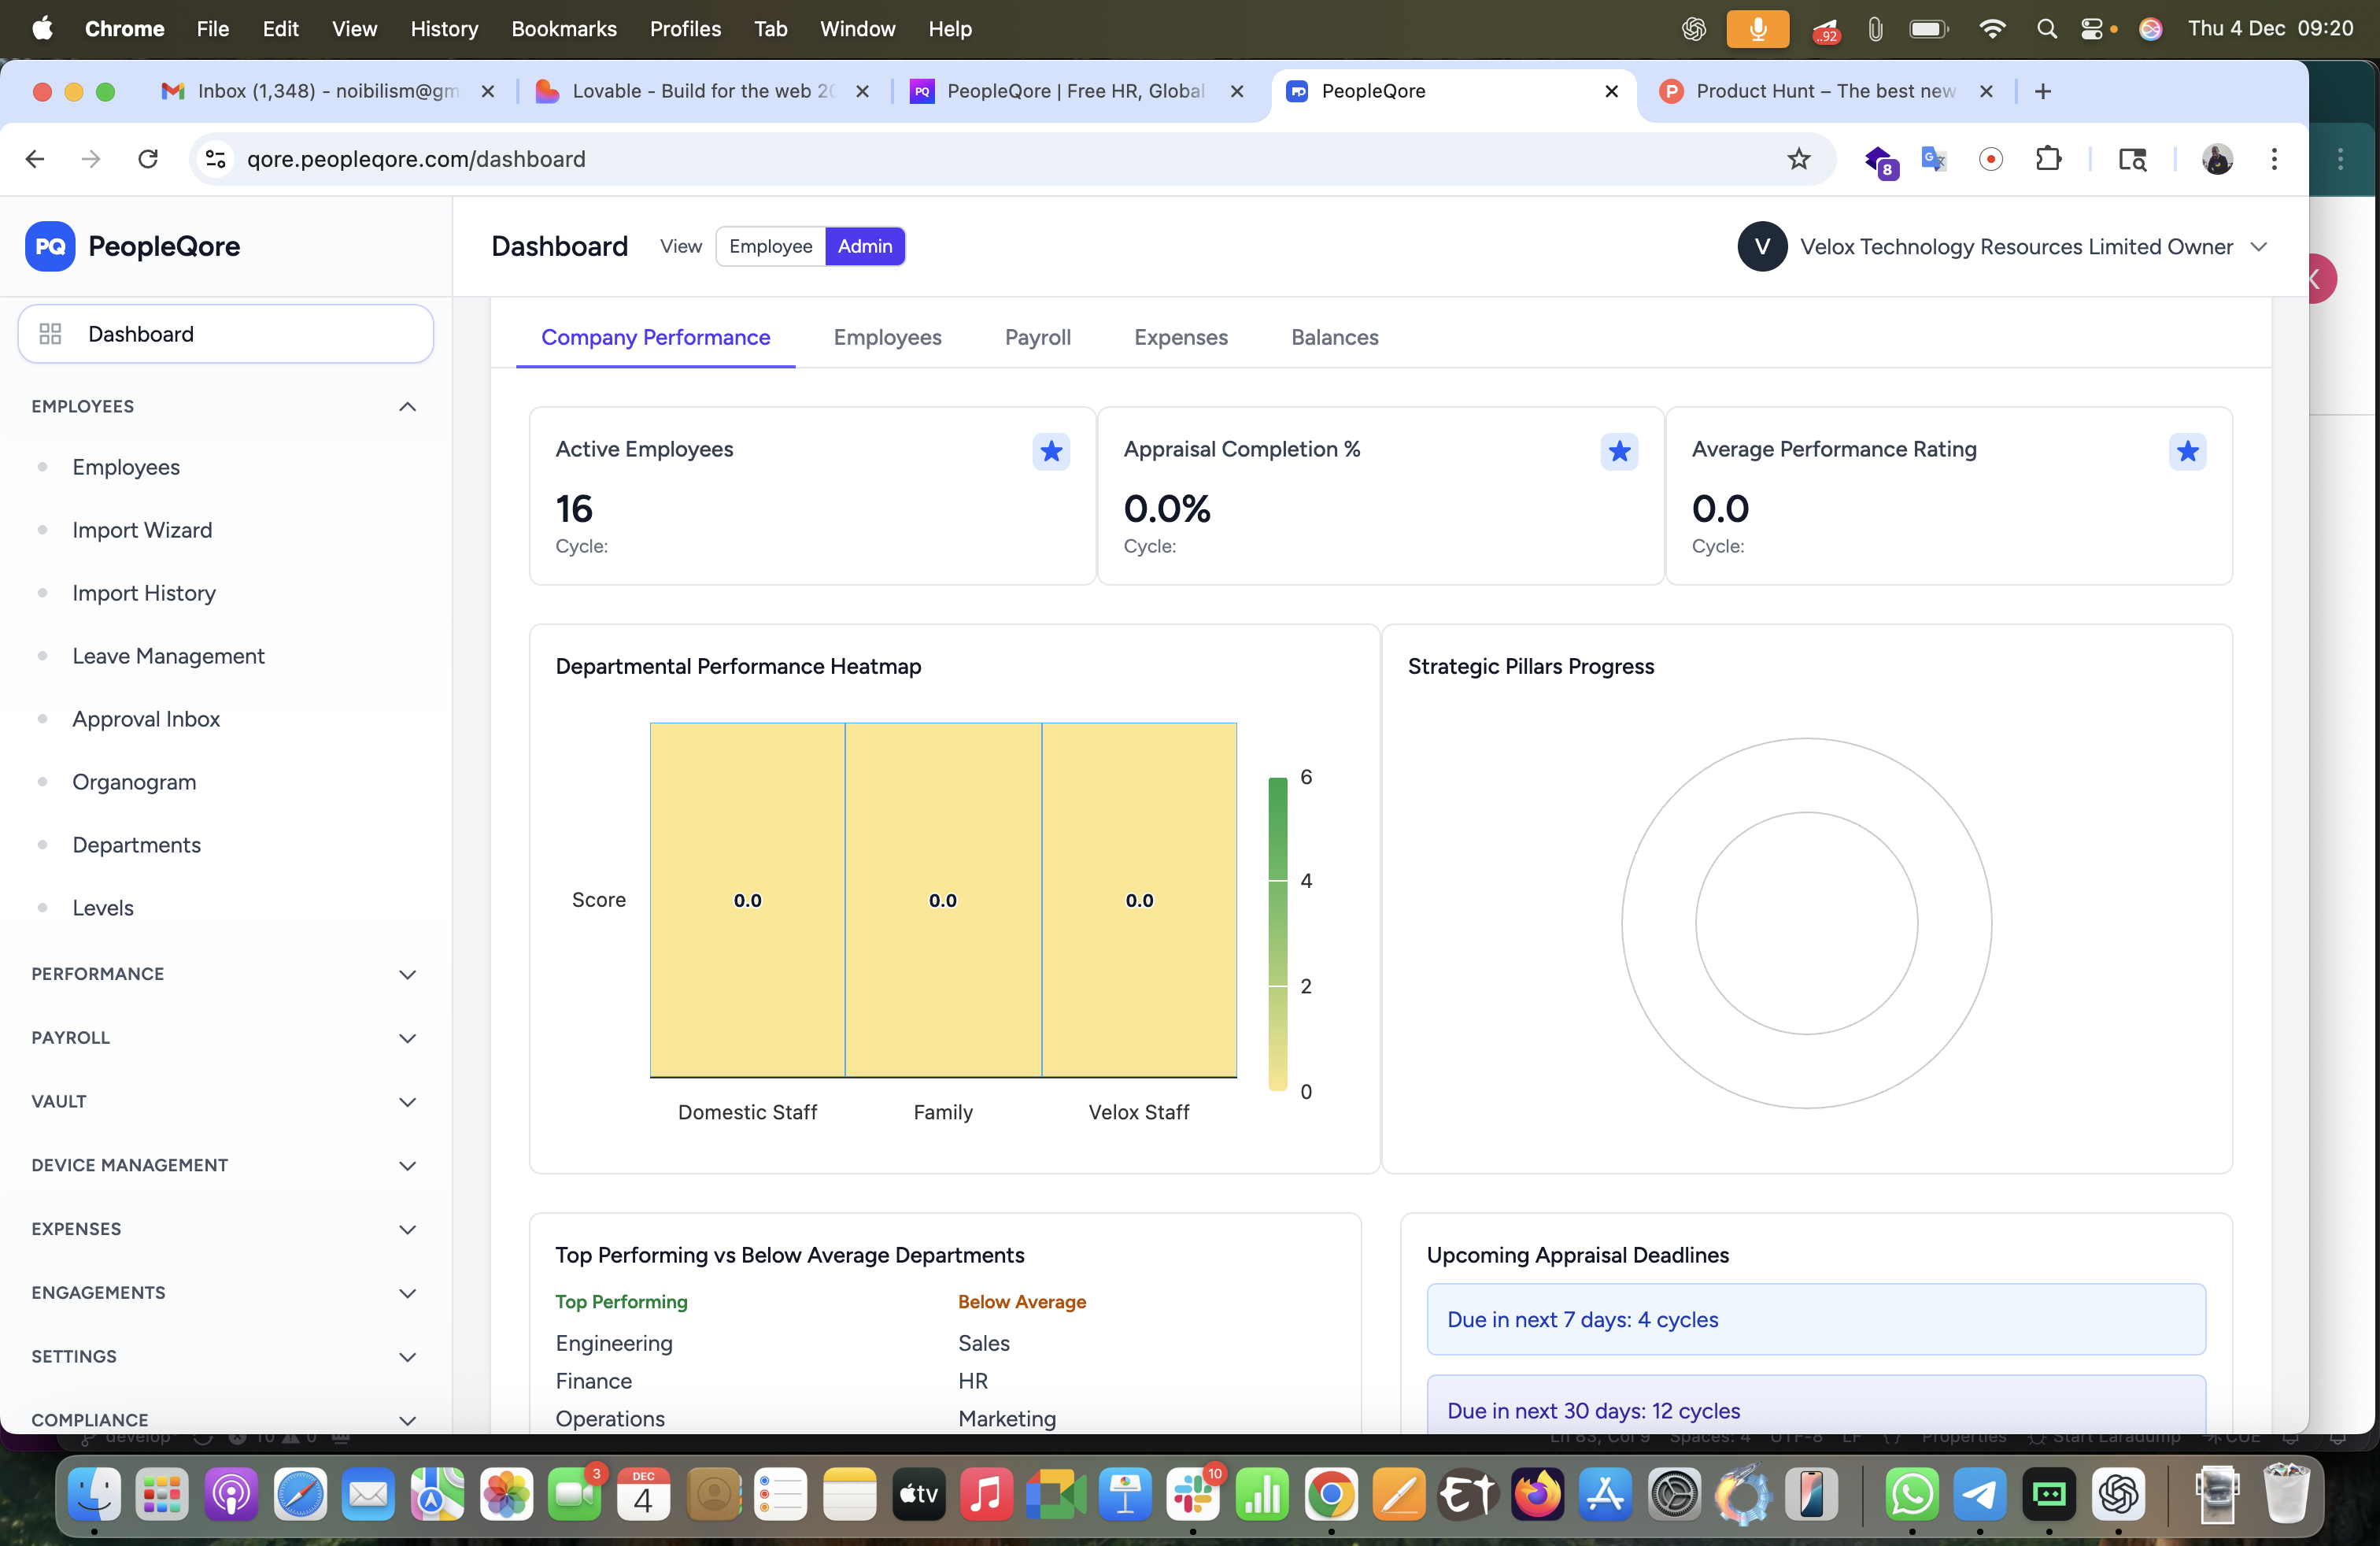Bookmark page with address bar star
The height and width of the screenshot is (1546, 2380).
coord(1798,159)
